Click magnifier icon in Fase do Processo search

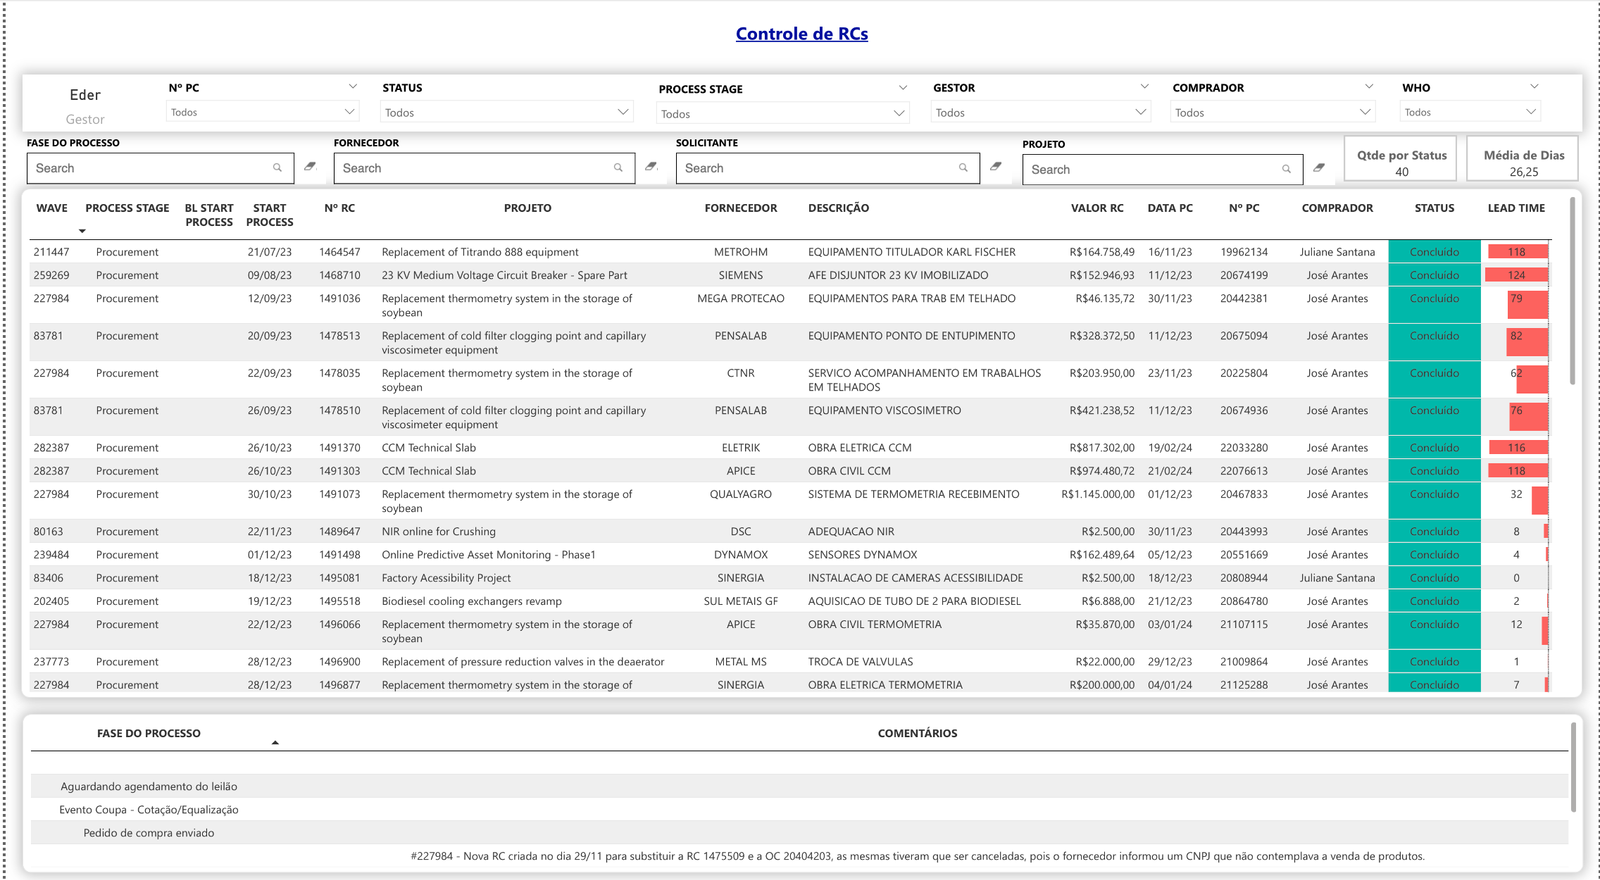click(x=277, y=168)
